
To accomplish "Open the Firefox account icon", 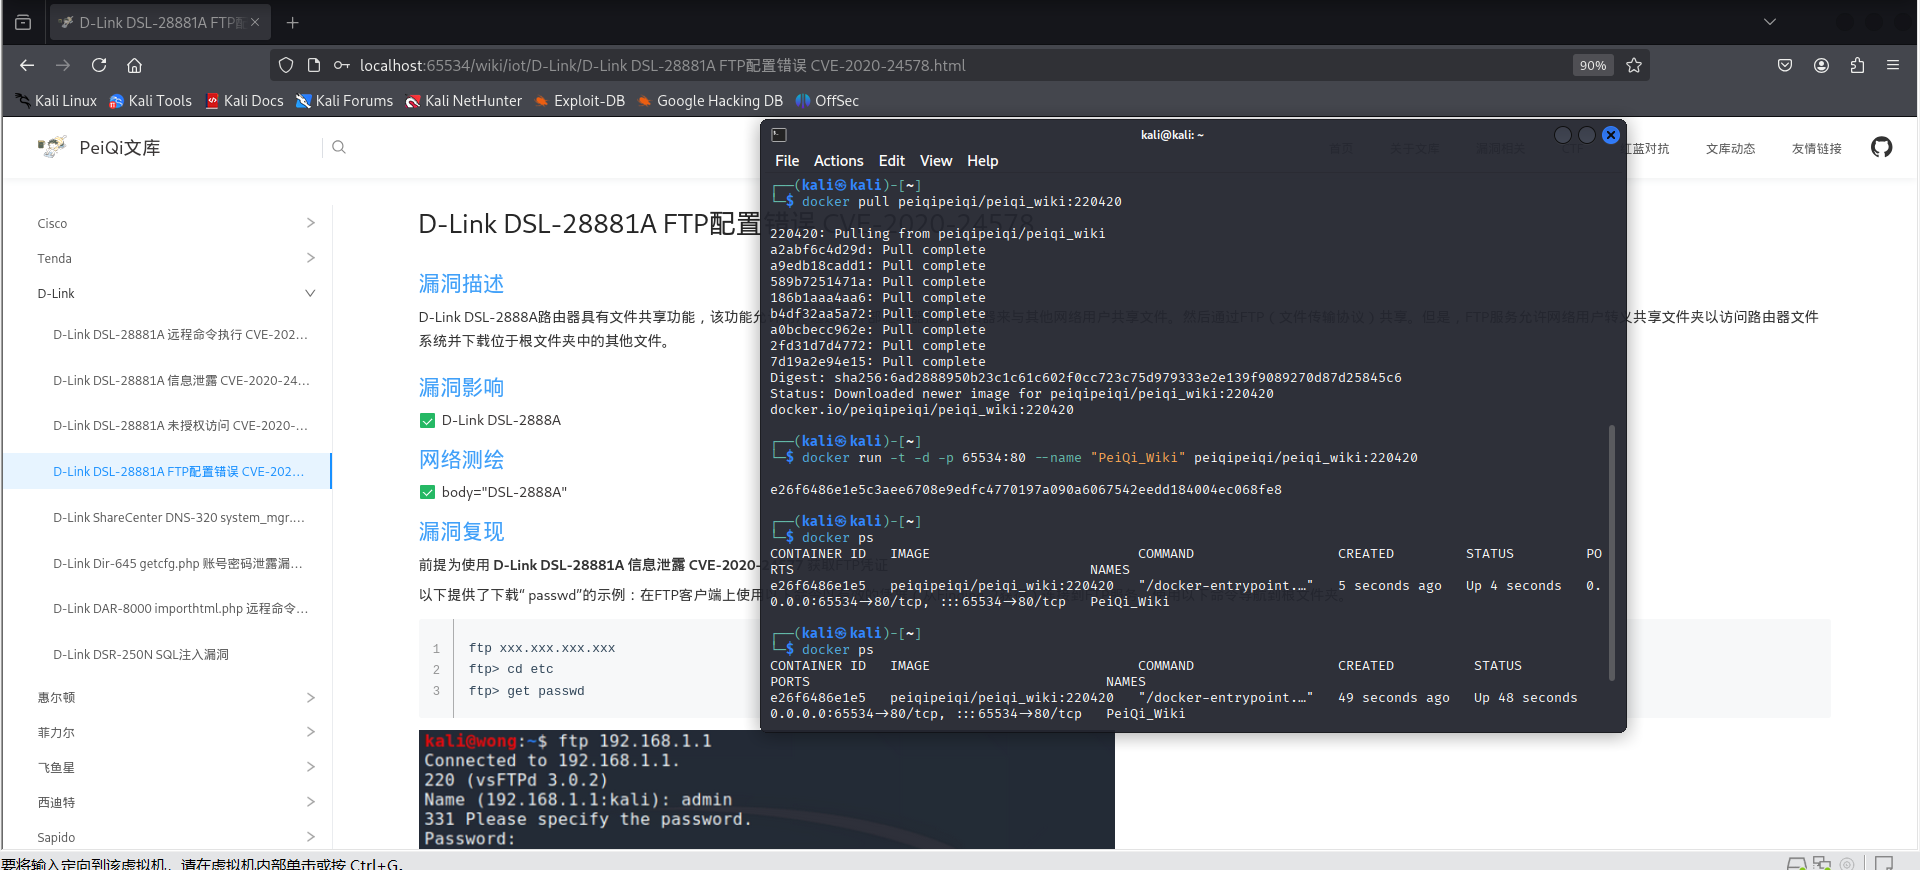I will pyautogui.click(x=1821, y=65).
